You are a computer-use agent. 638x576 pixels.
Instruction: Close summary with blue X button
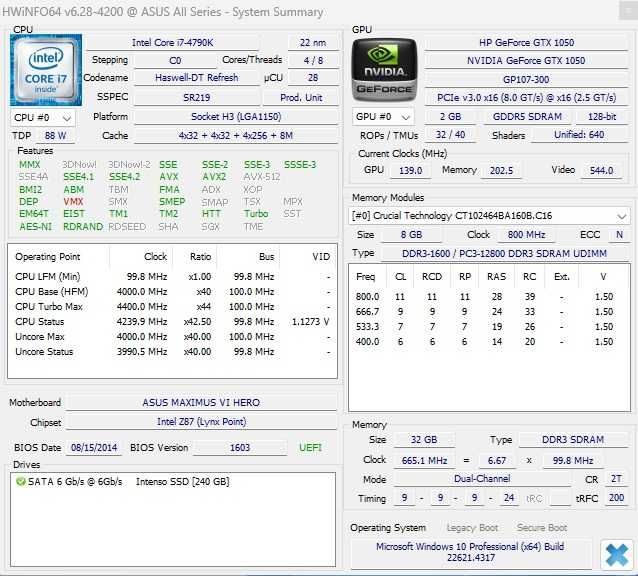(617, 555)
